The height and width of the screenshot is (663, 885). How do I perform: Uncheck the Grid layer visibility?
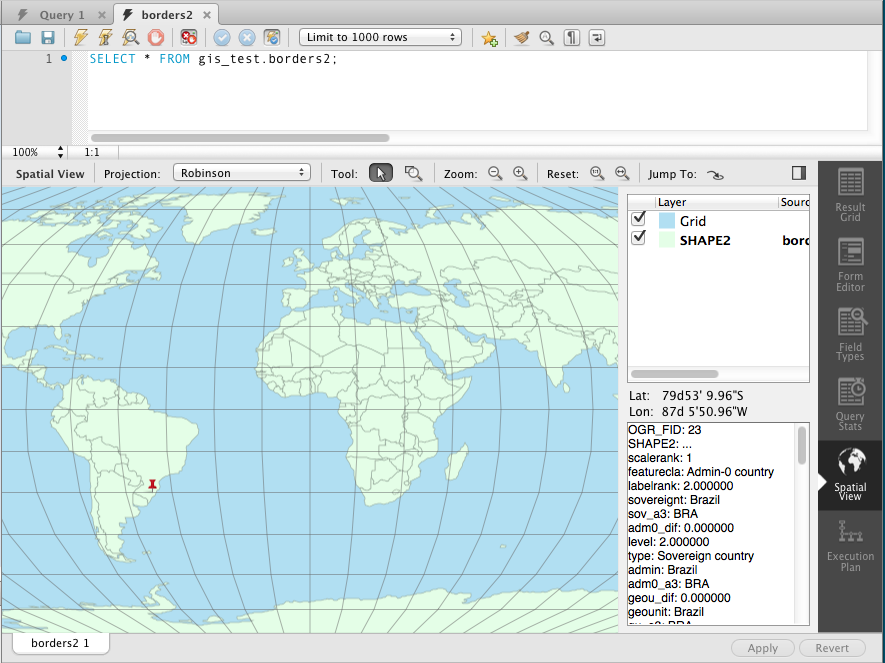pyautogui.click(x=638, y=218)
